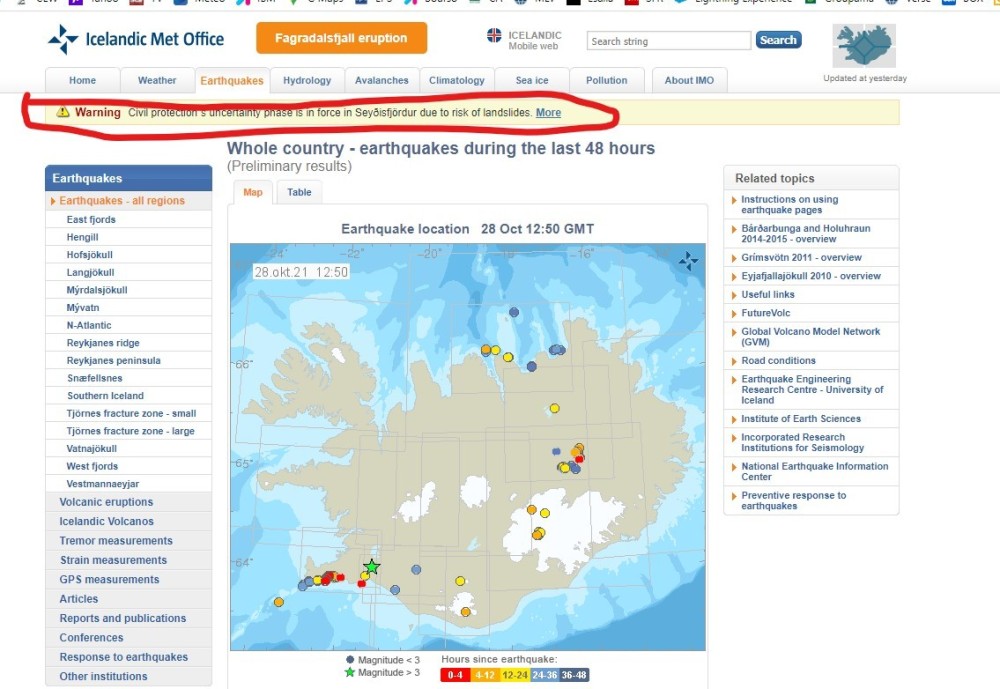Click the More link in warning banner
Viewport: 1000px width, 689px height.
pos(548,113)
